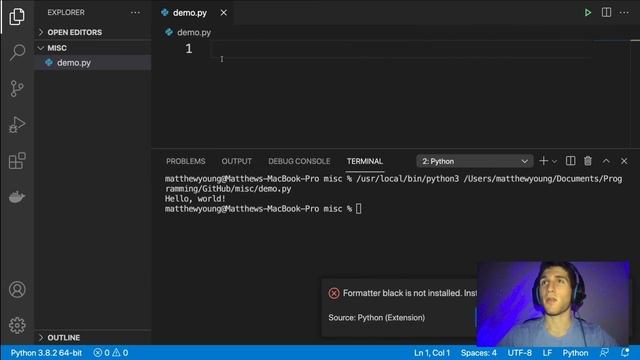This screenshot has width=640, height=360.
Task: Change the Python language mode
Action: point(575,353)
